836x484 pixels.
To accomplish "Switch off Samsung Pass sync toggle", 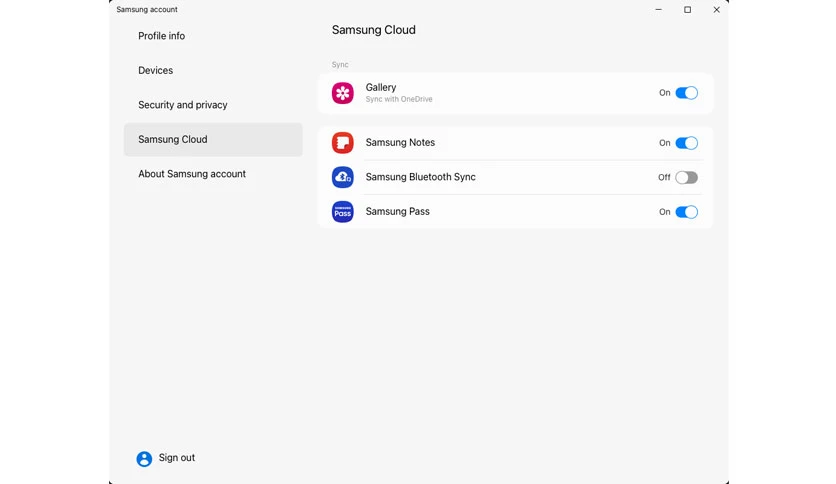I will pos(686,212).
